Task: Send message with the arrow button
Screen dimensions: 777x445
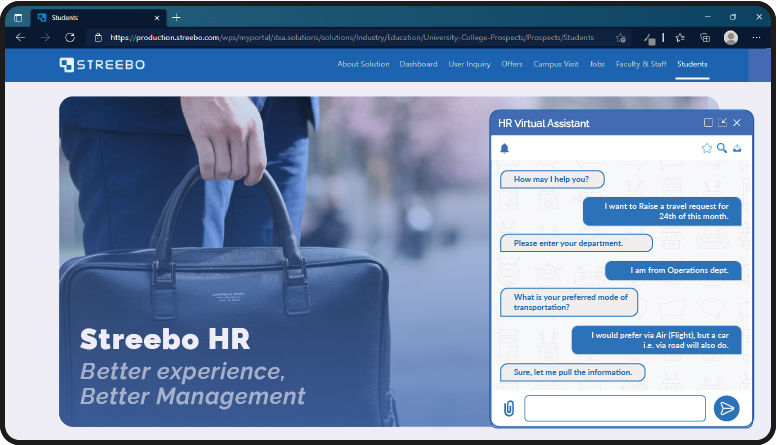Action: [x=726, y=408]
